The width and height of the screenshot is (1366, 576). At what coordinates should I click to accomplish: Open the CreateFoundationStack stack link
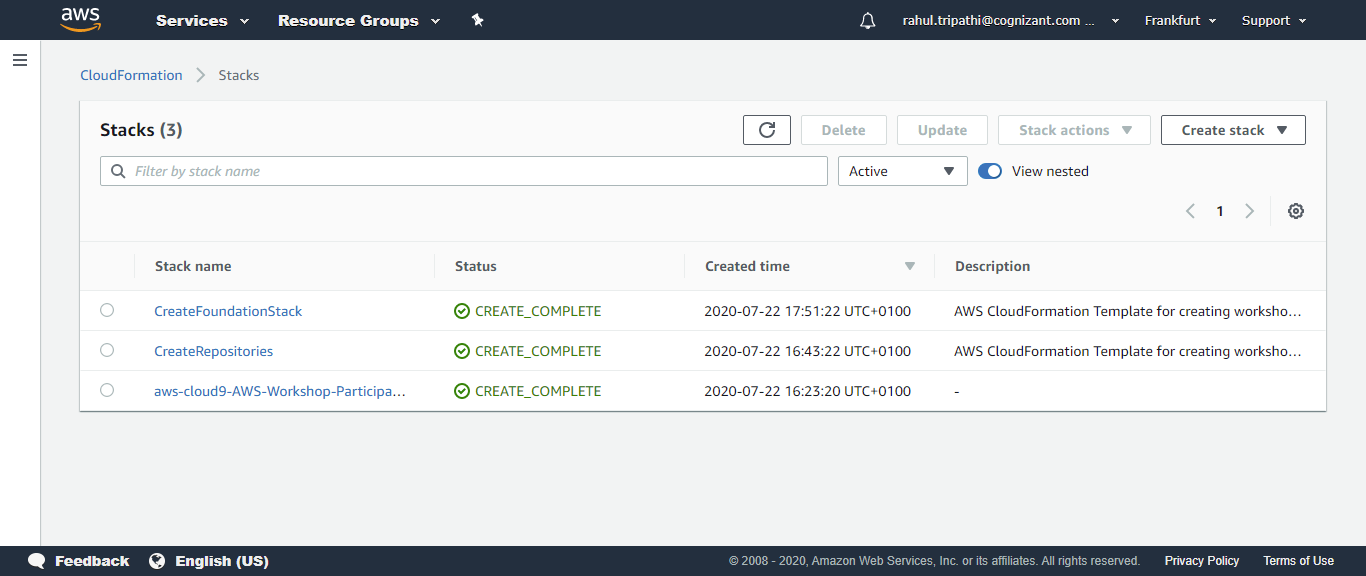[228, 311]
